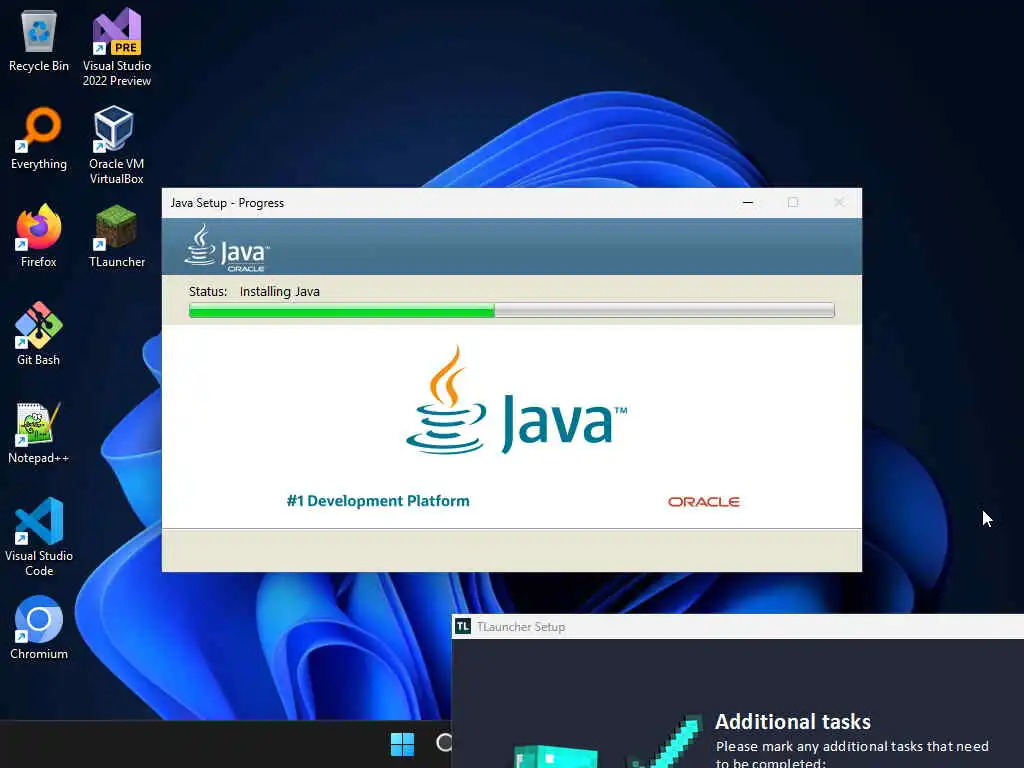Screen dimensions: 1024x768
Task: Click the "#1 Development Platform" text
Action: pos(378,501)
